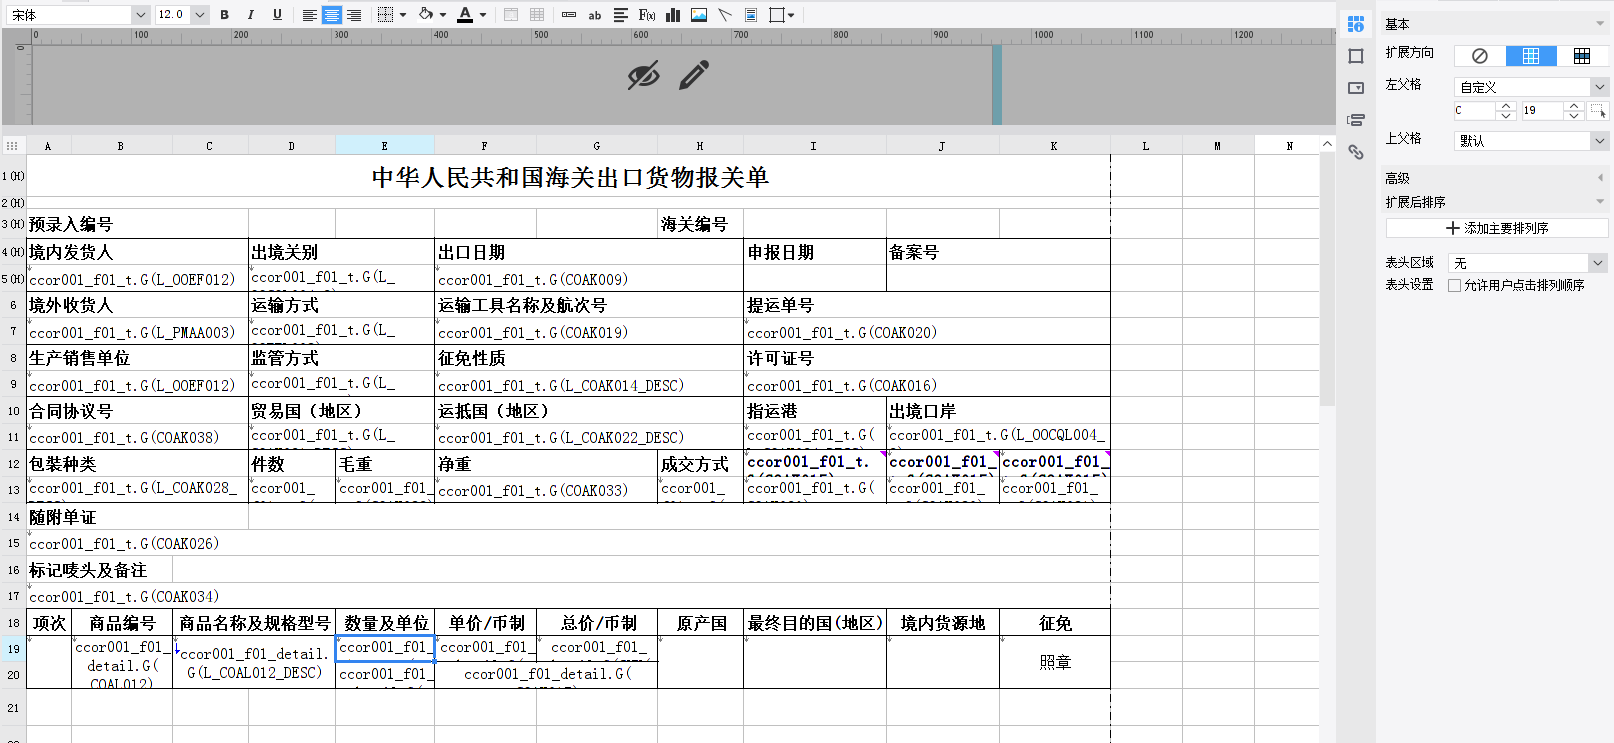Toggle bold text formatting
This screenshot has width=1614, height=743.
tap(224, 15)
